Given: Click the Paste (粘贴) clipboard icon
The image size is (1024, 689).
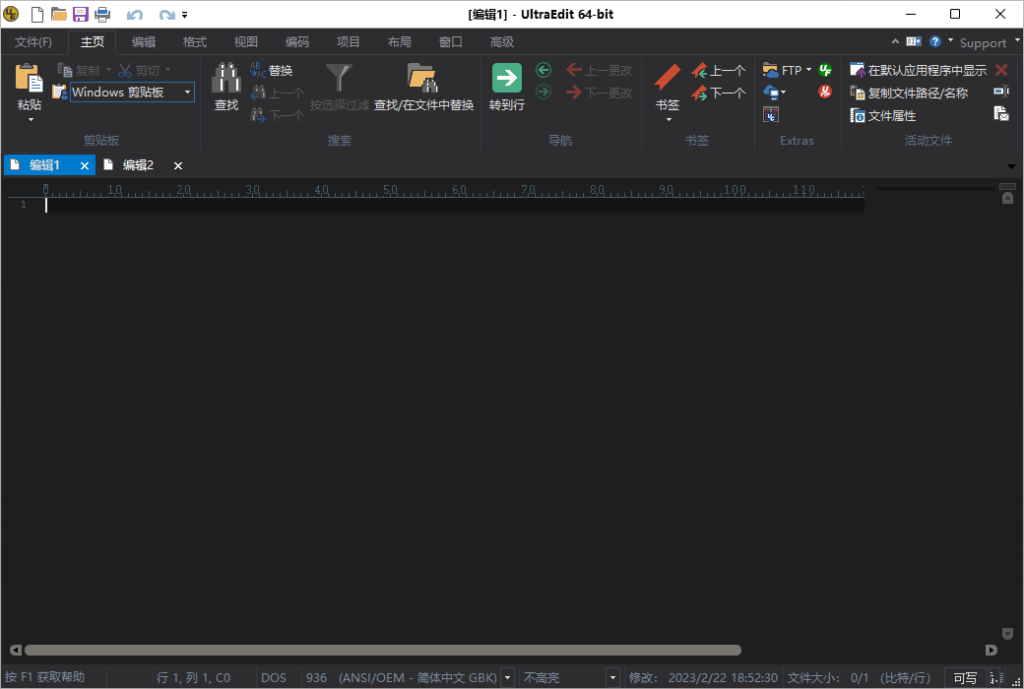Looking at the screenshot, I should pos(29,78).
